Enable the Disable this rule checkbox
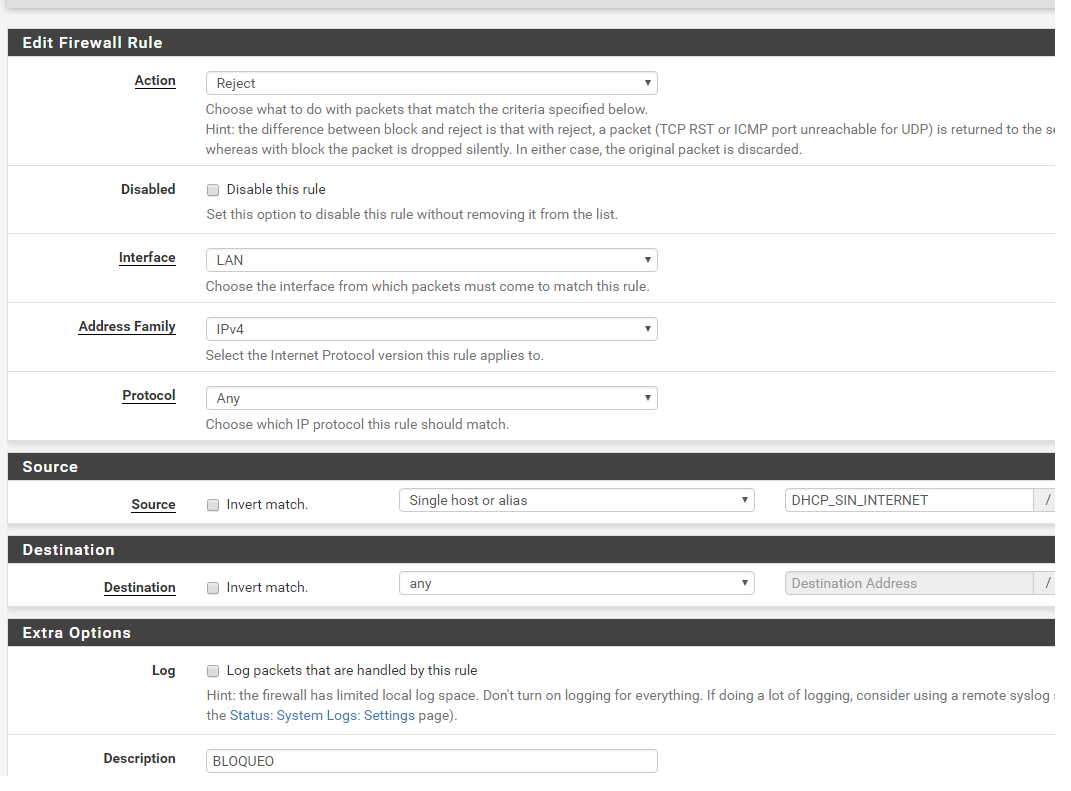 [213, 190]
